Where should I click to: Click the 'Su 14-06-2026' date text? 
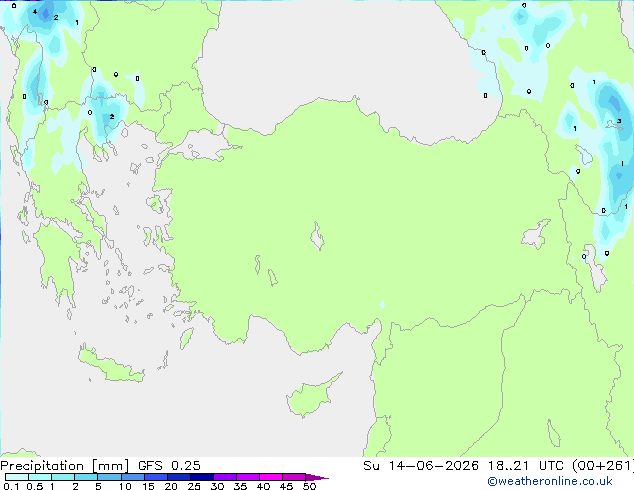click(x=421, y=466)
